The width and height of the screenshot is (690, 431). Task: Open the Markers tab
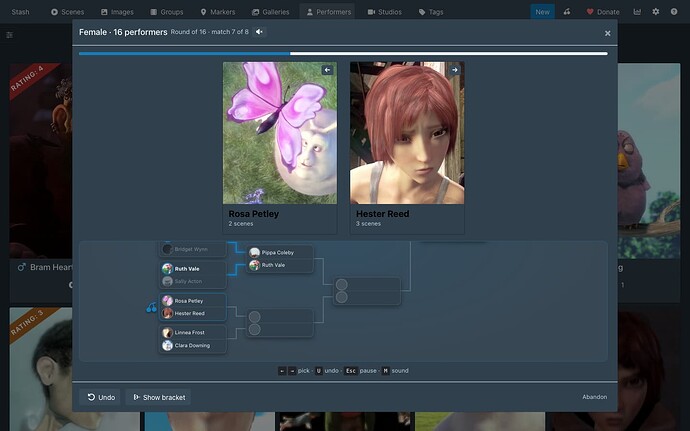(x=217, y=12)
